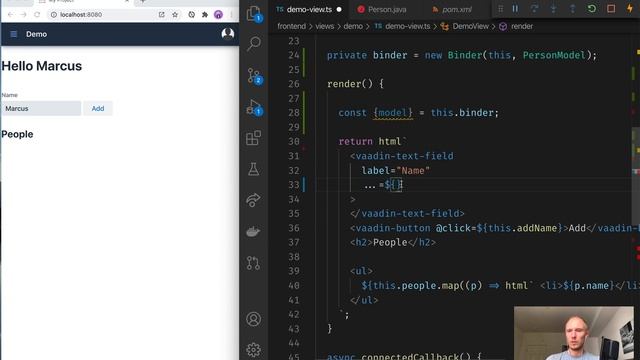Click the localhost:8080 address bar
640x360 pixels.
coord(102,15)
